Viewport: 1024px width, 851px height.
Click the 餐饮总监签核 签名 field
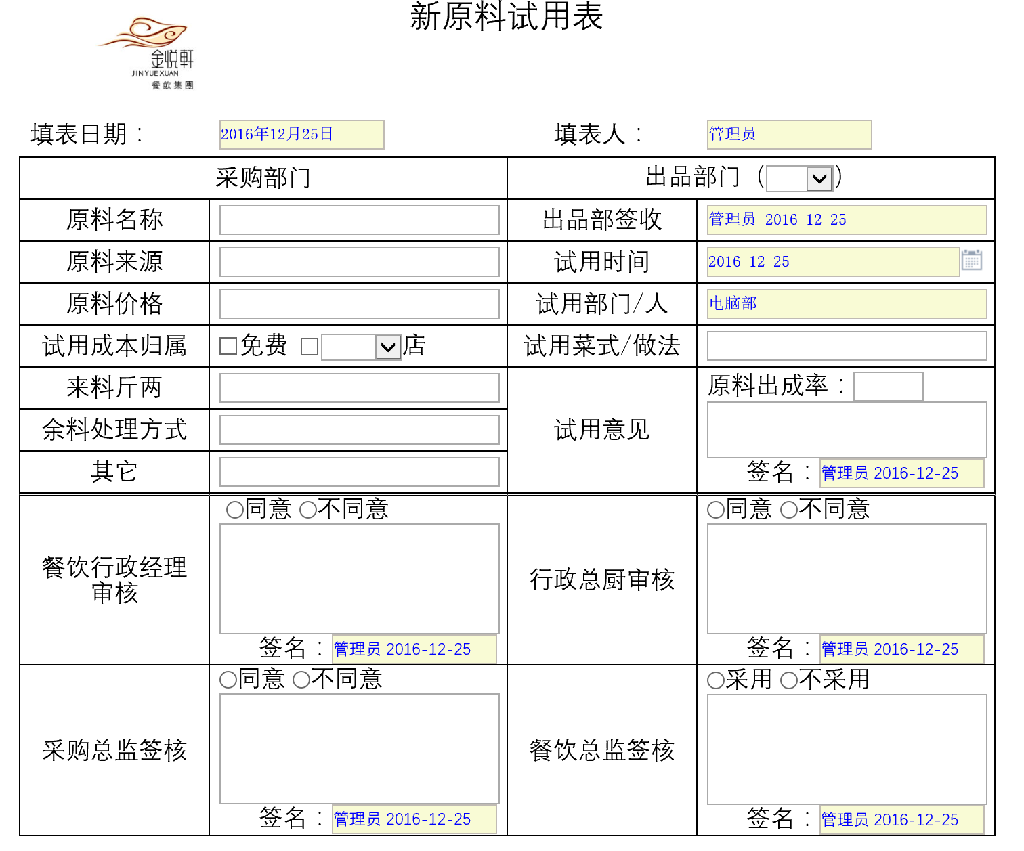pos(902,820)
